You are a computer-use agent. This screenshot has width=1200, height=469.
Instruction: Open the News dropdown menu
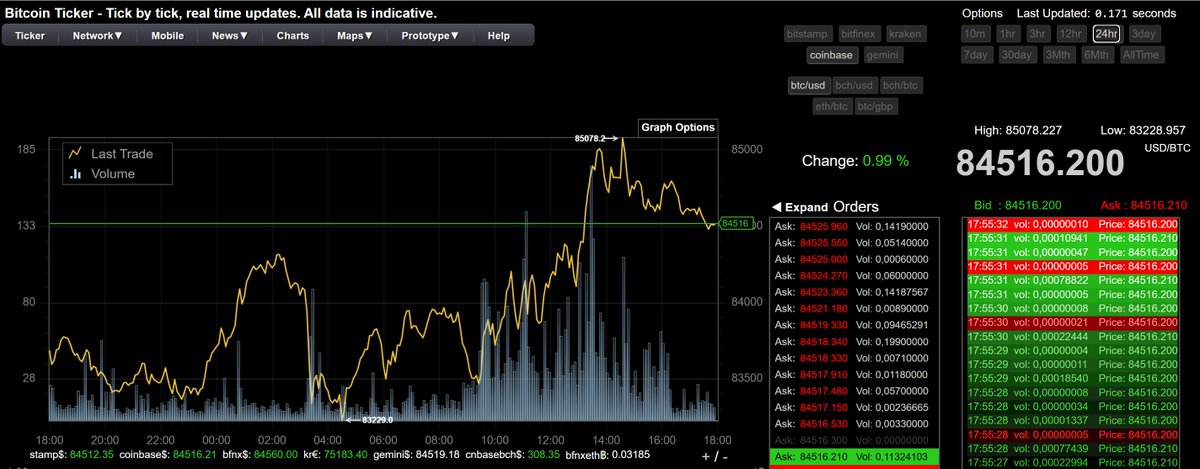click(x=230, y=35)
